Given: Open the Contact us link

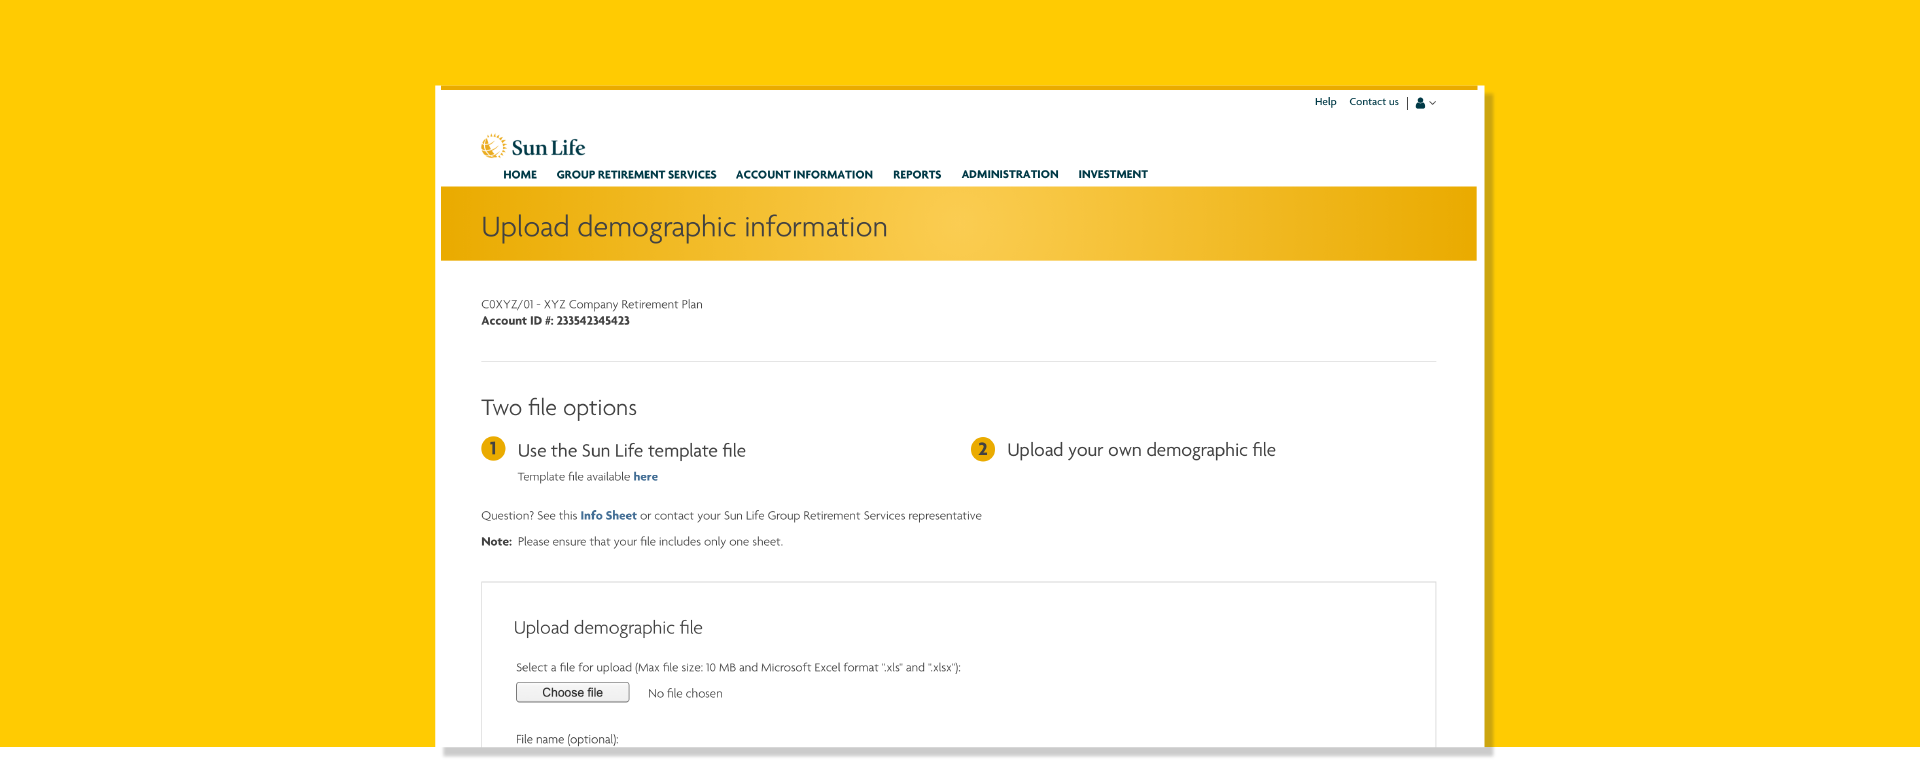Looking at the screenshot, I should point(1373,102).
